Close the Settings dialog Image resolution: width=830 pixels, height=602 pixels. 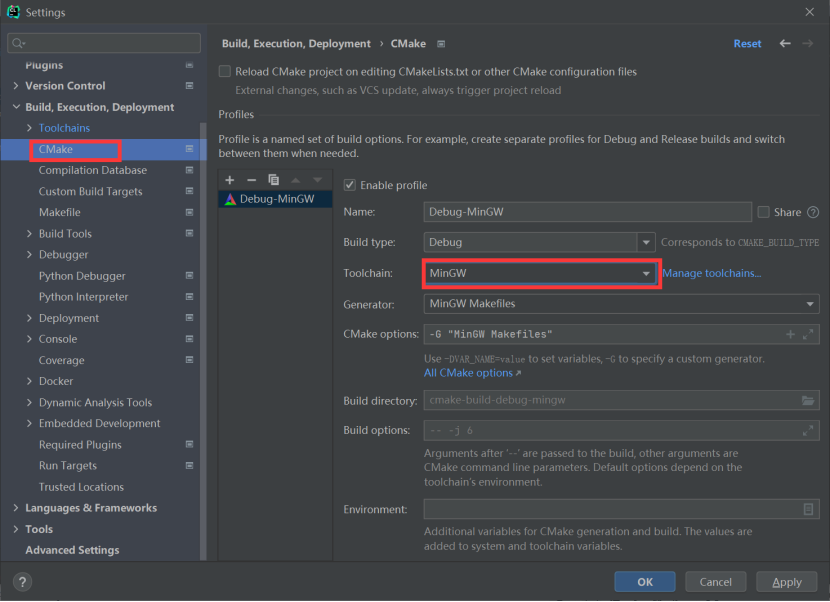tap(809, 12)
